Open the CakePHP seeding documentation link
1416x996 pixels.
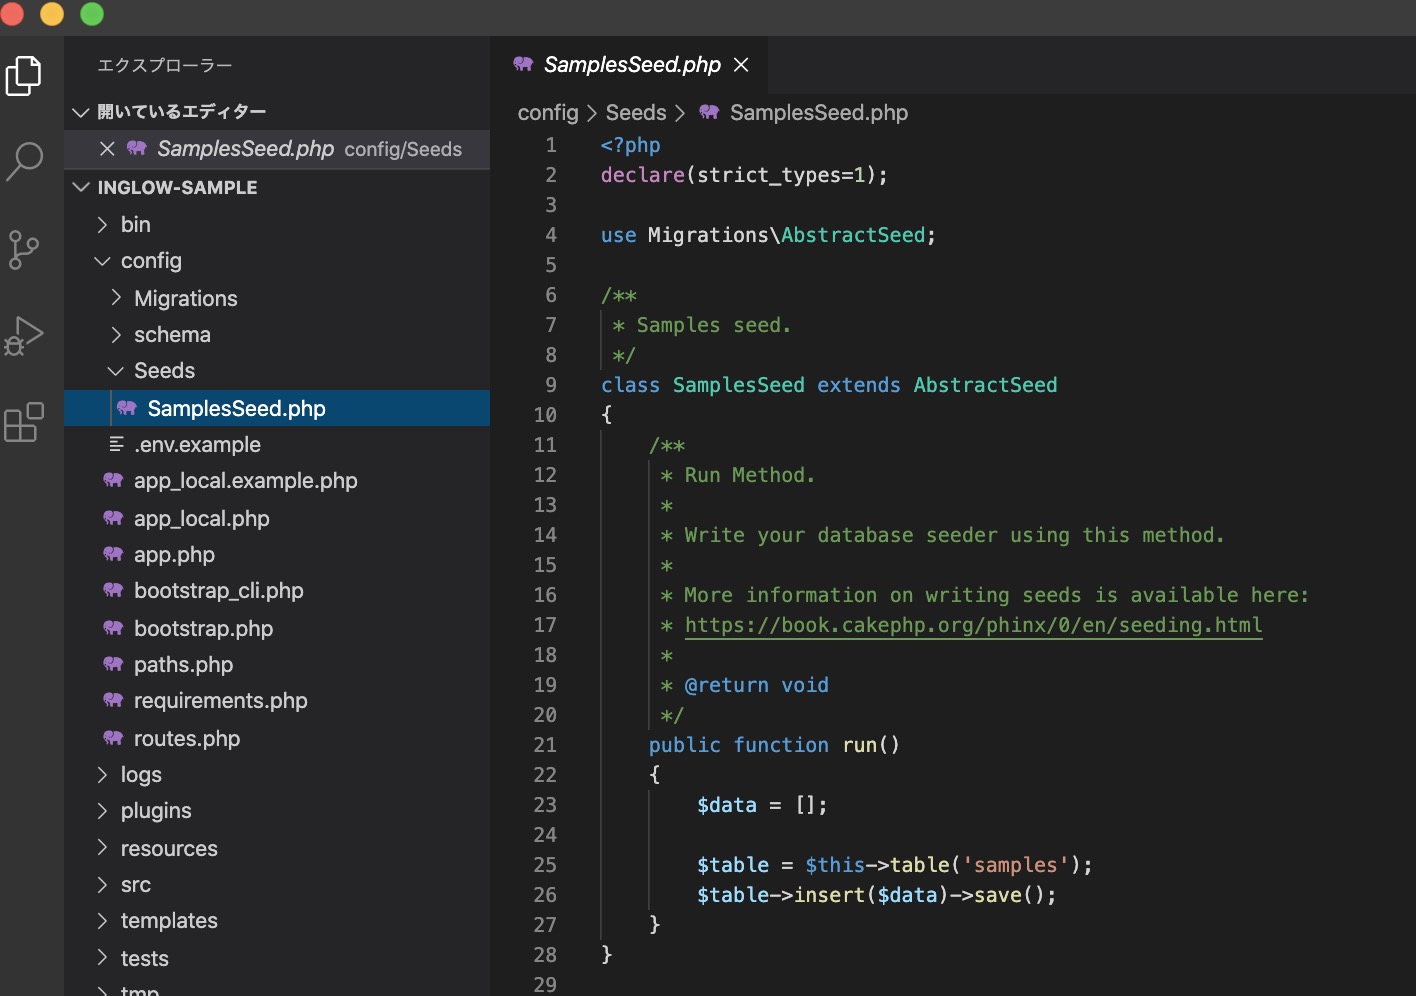pos(973,625)
